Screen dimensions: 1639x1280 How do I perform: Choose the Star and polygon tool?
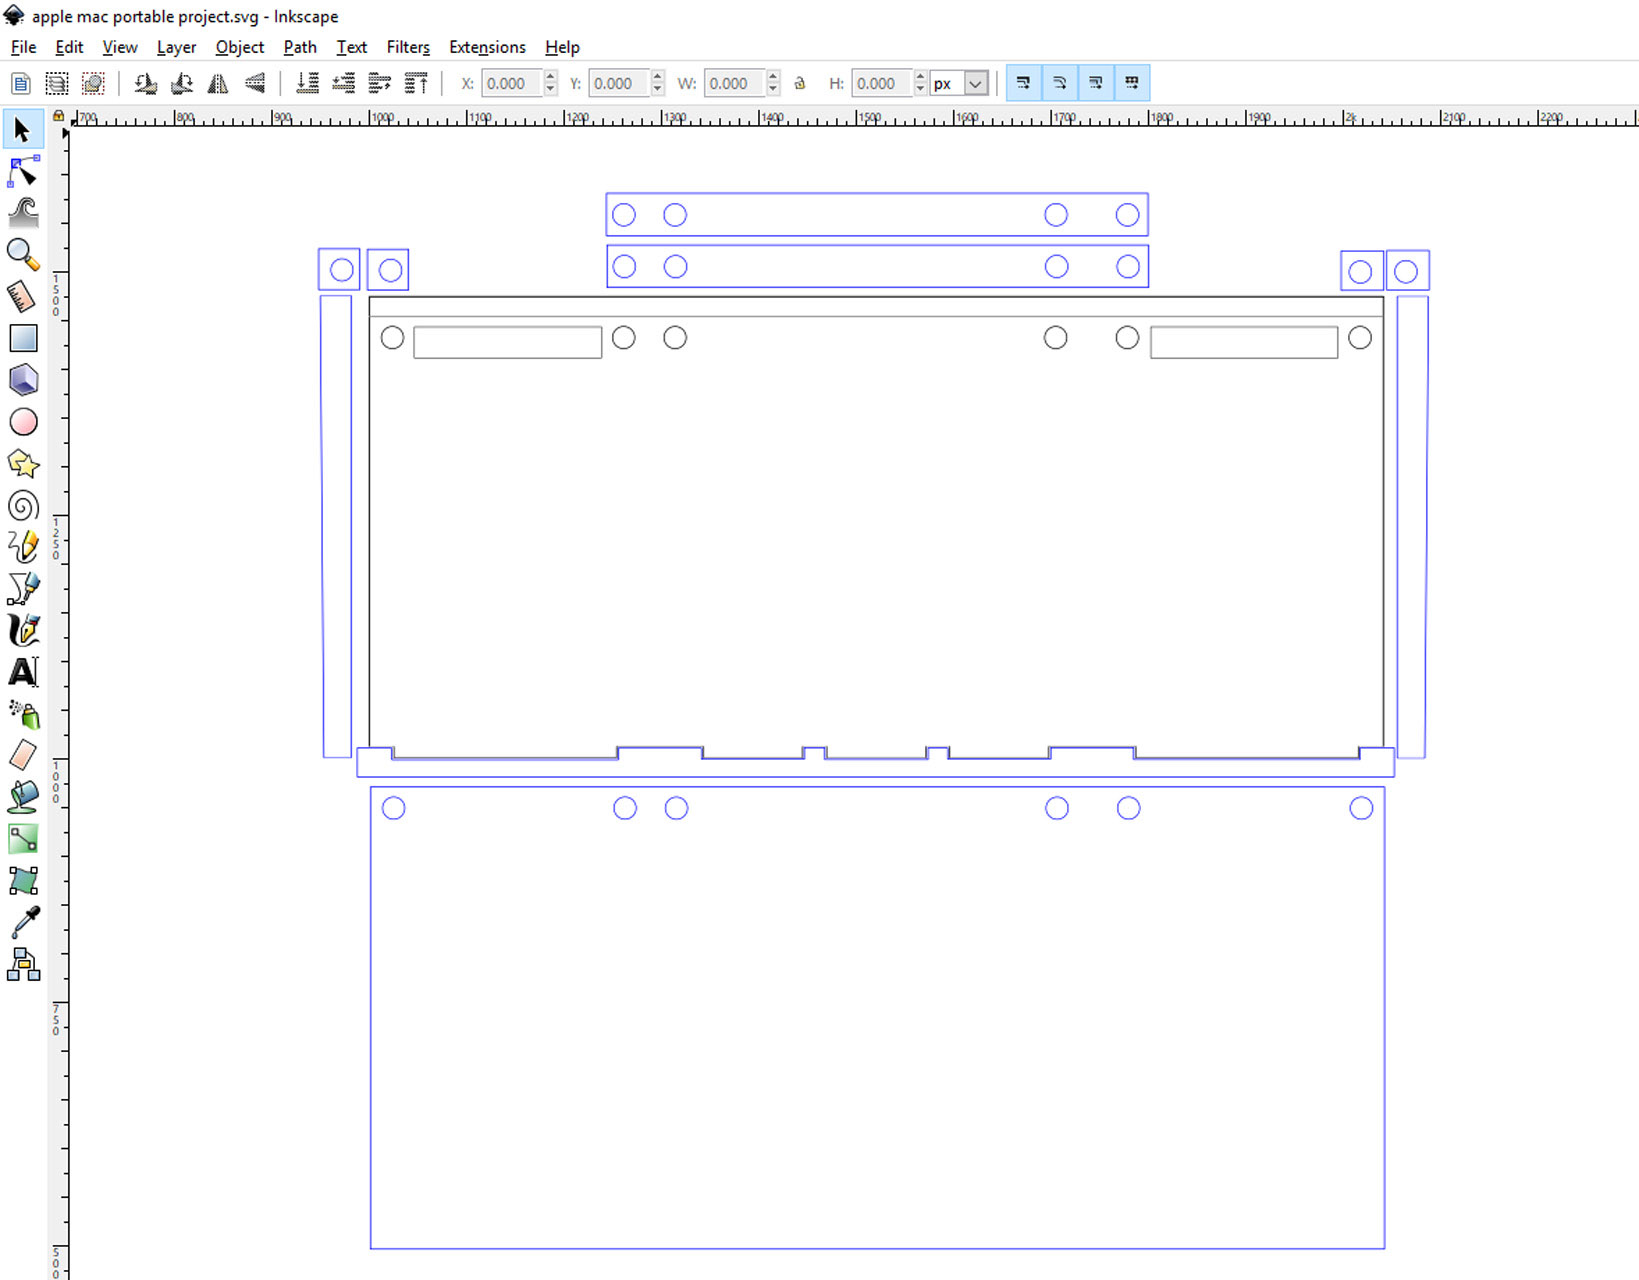click(x=23, y=464)
